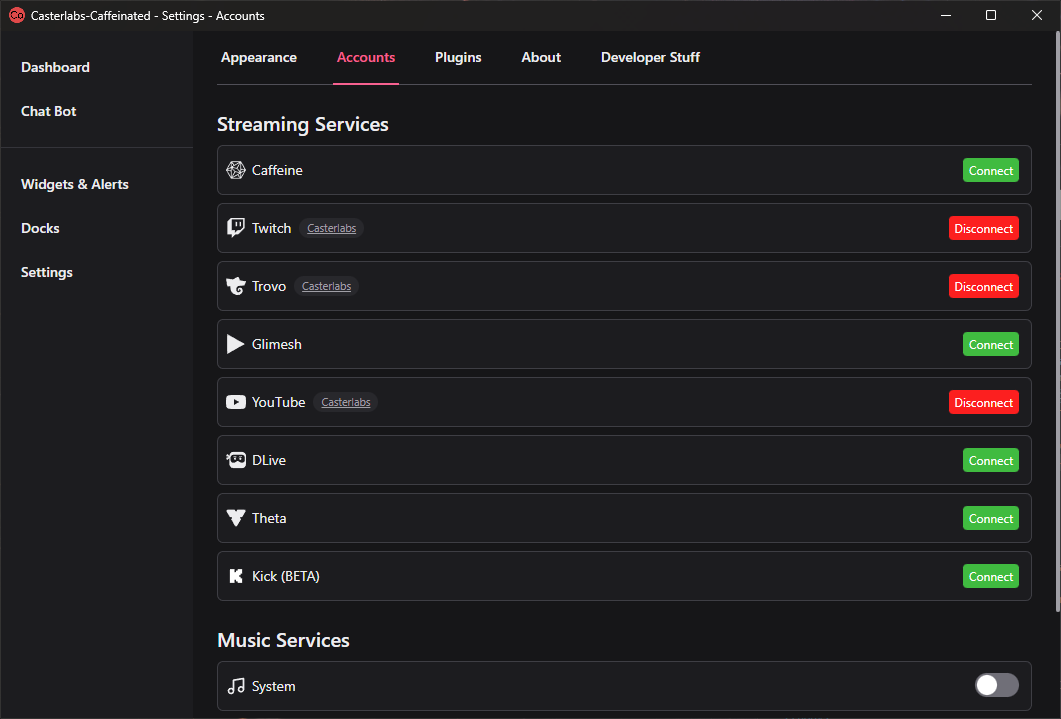Click the Glimesh play-arrow logo
The image size is (1061, 719).
tap(236, 345)
